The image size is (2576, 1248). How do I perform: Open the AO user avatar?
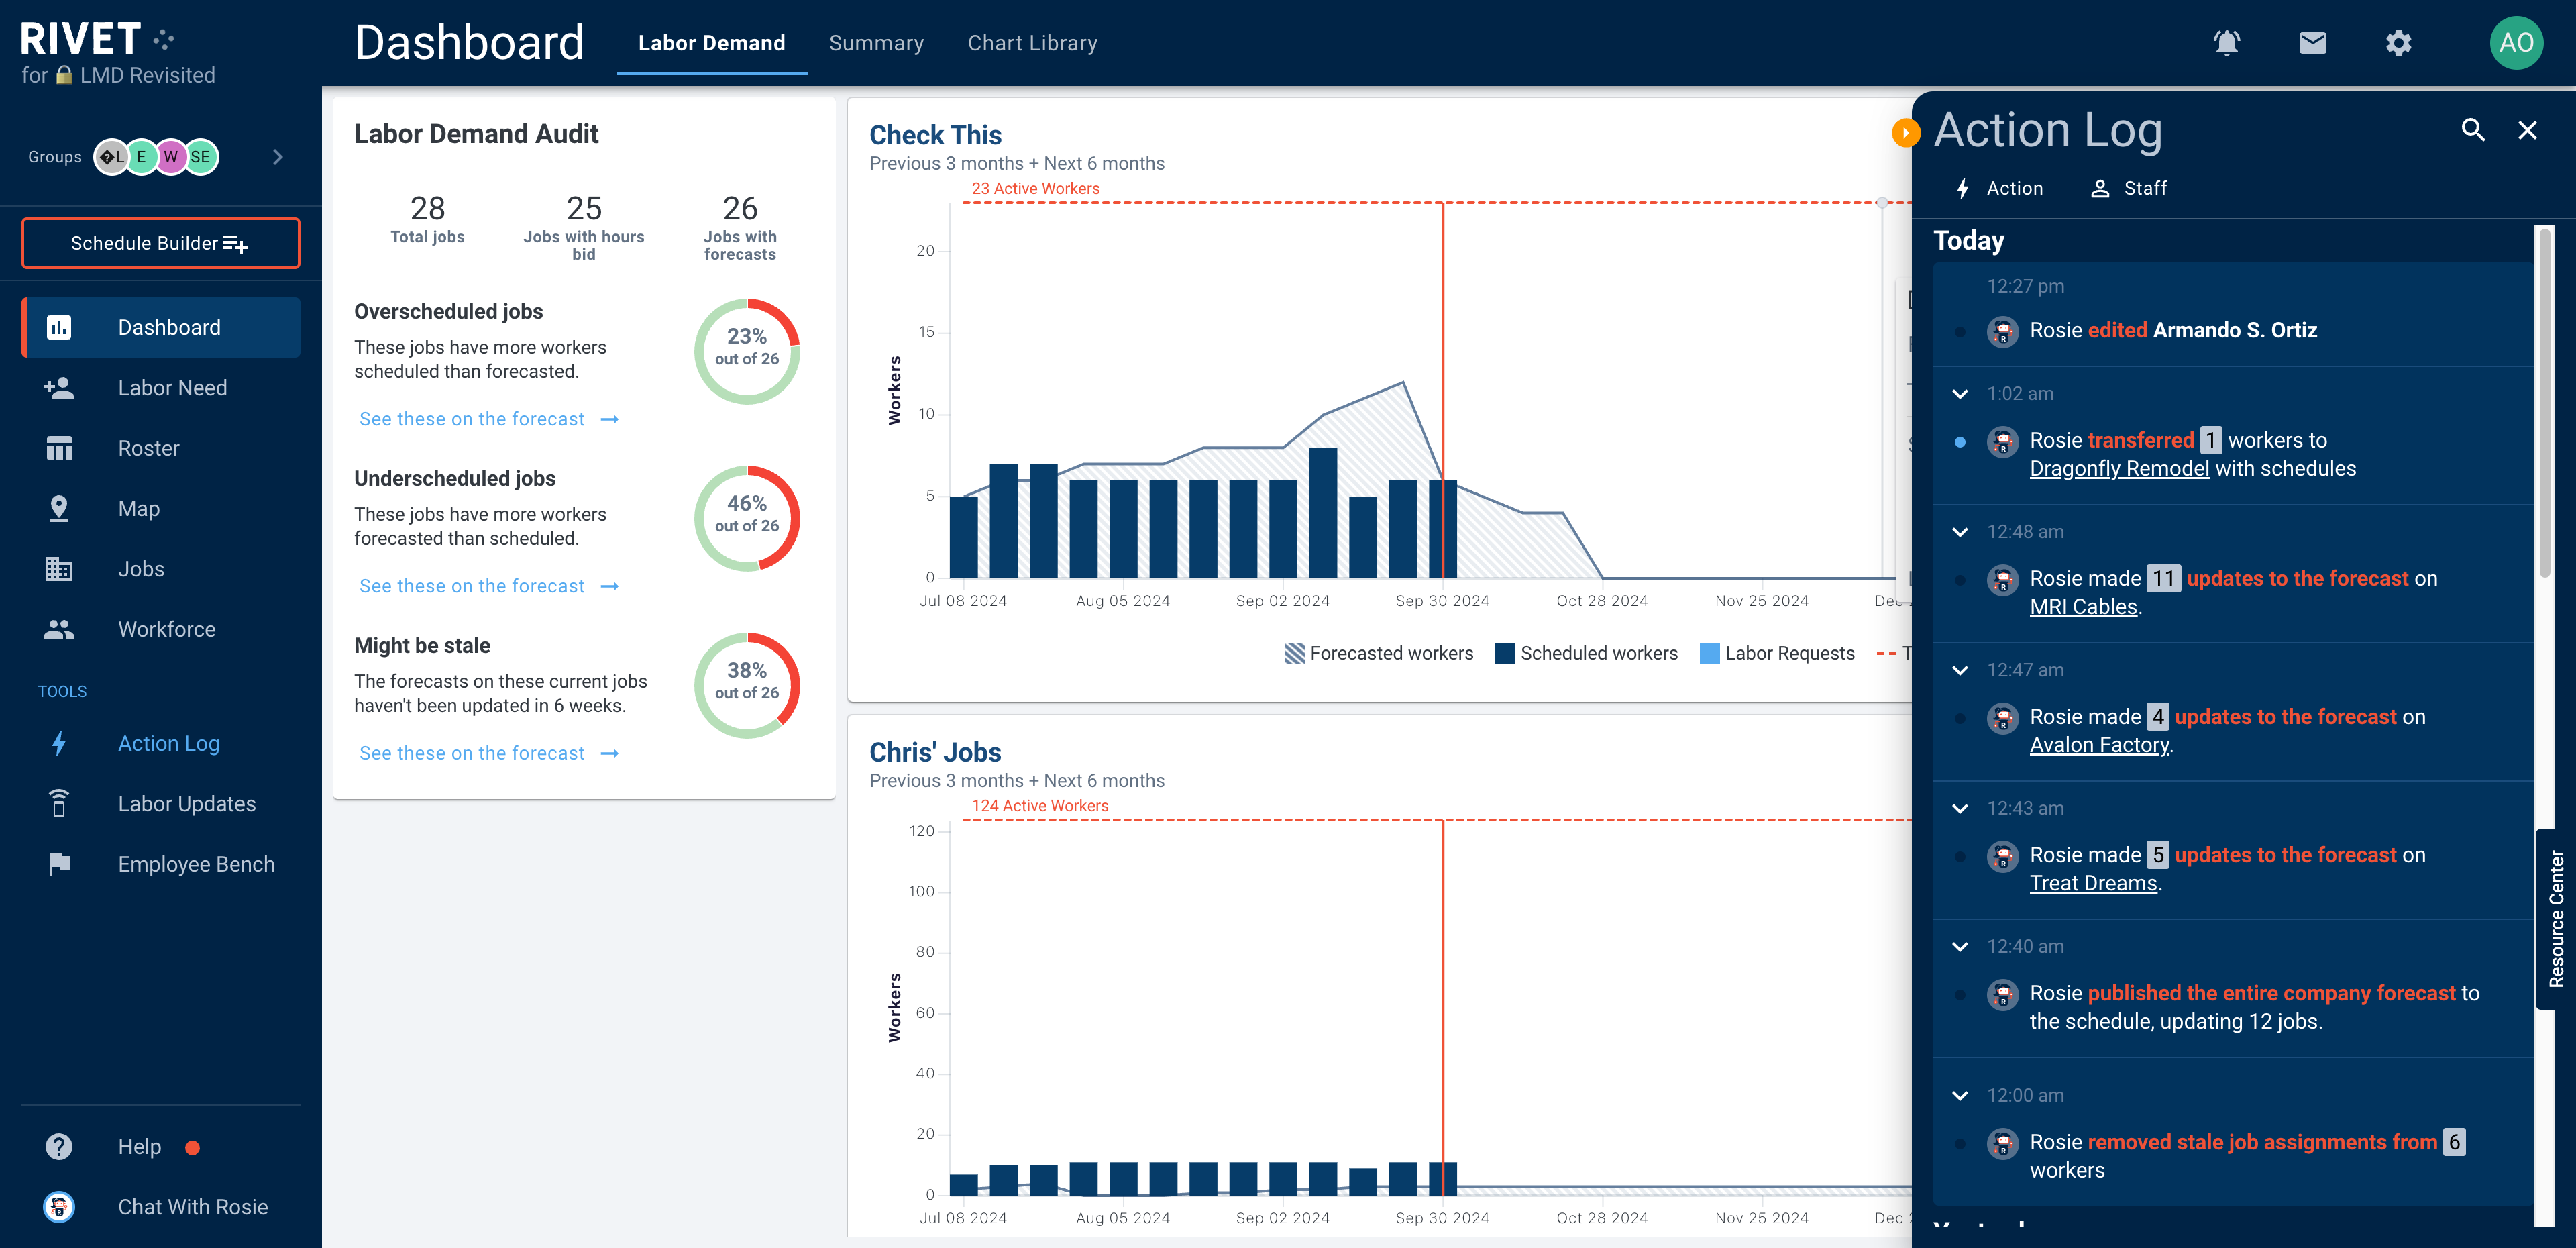(2516, 43)
